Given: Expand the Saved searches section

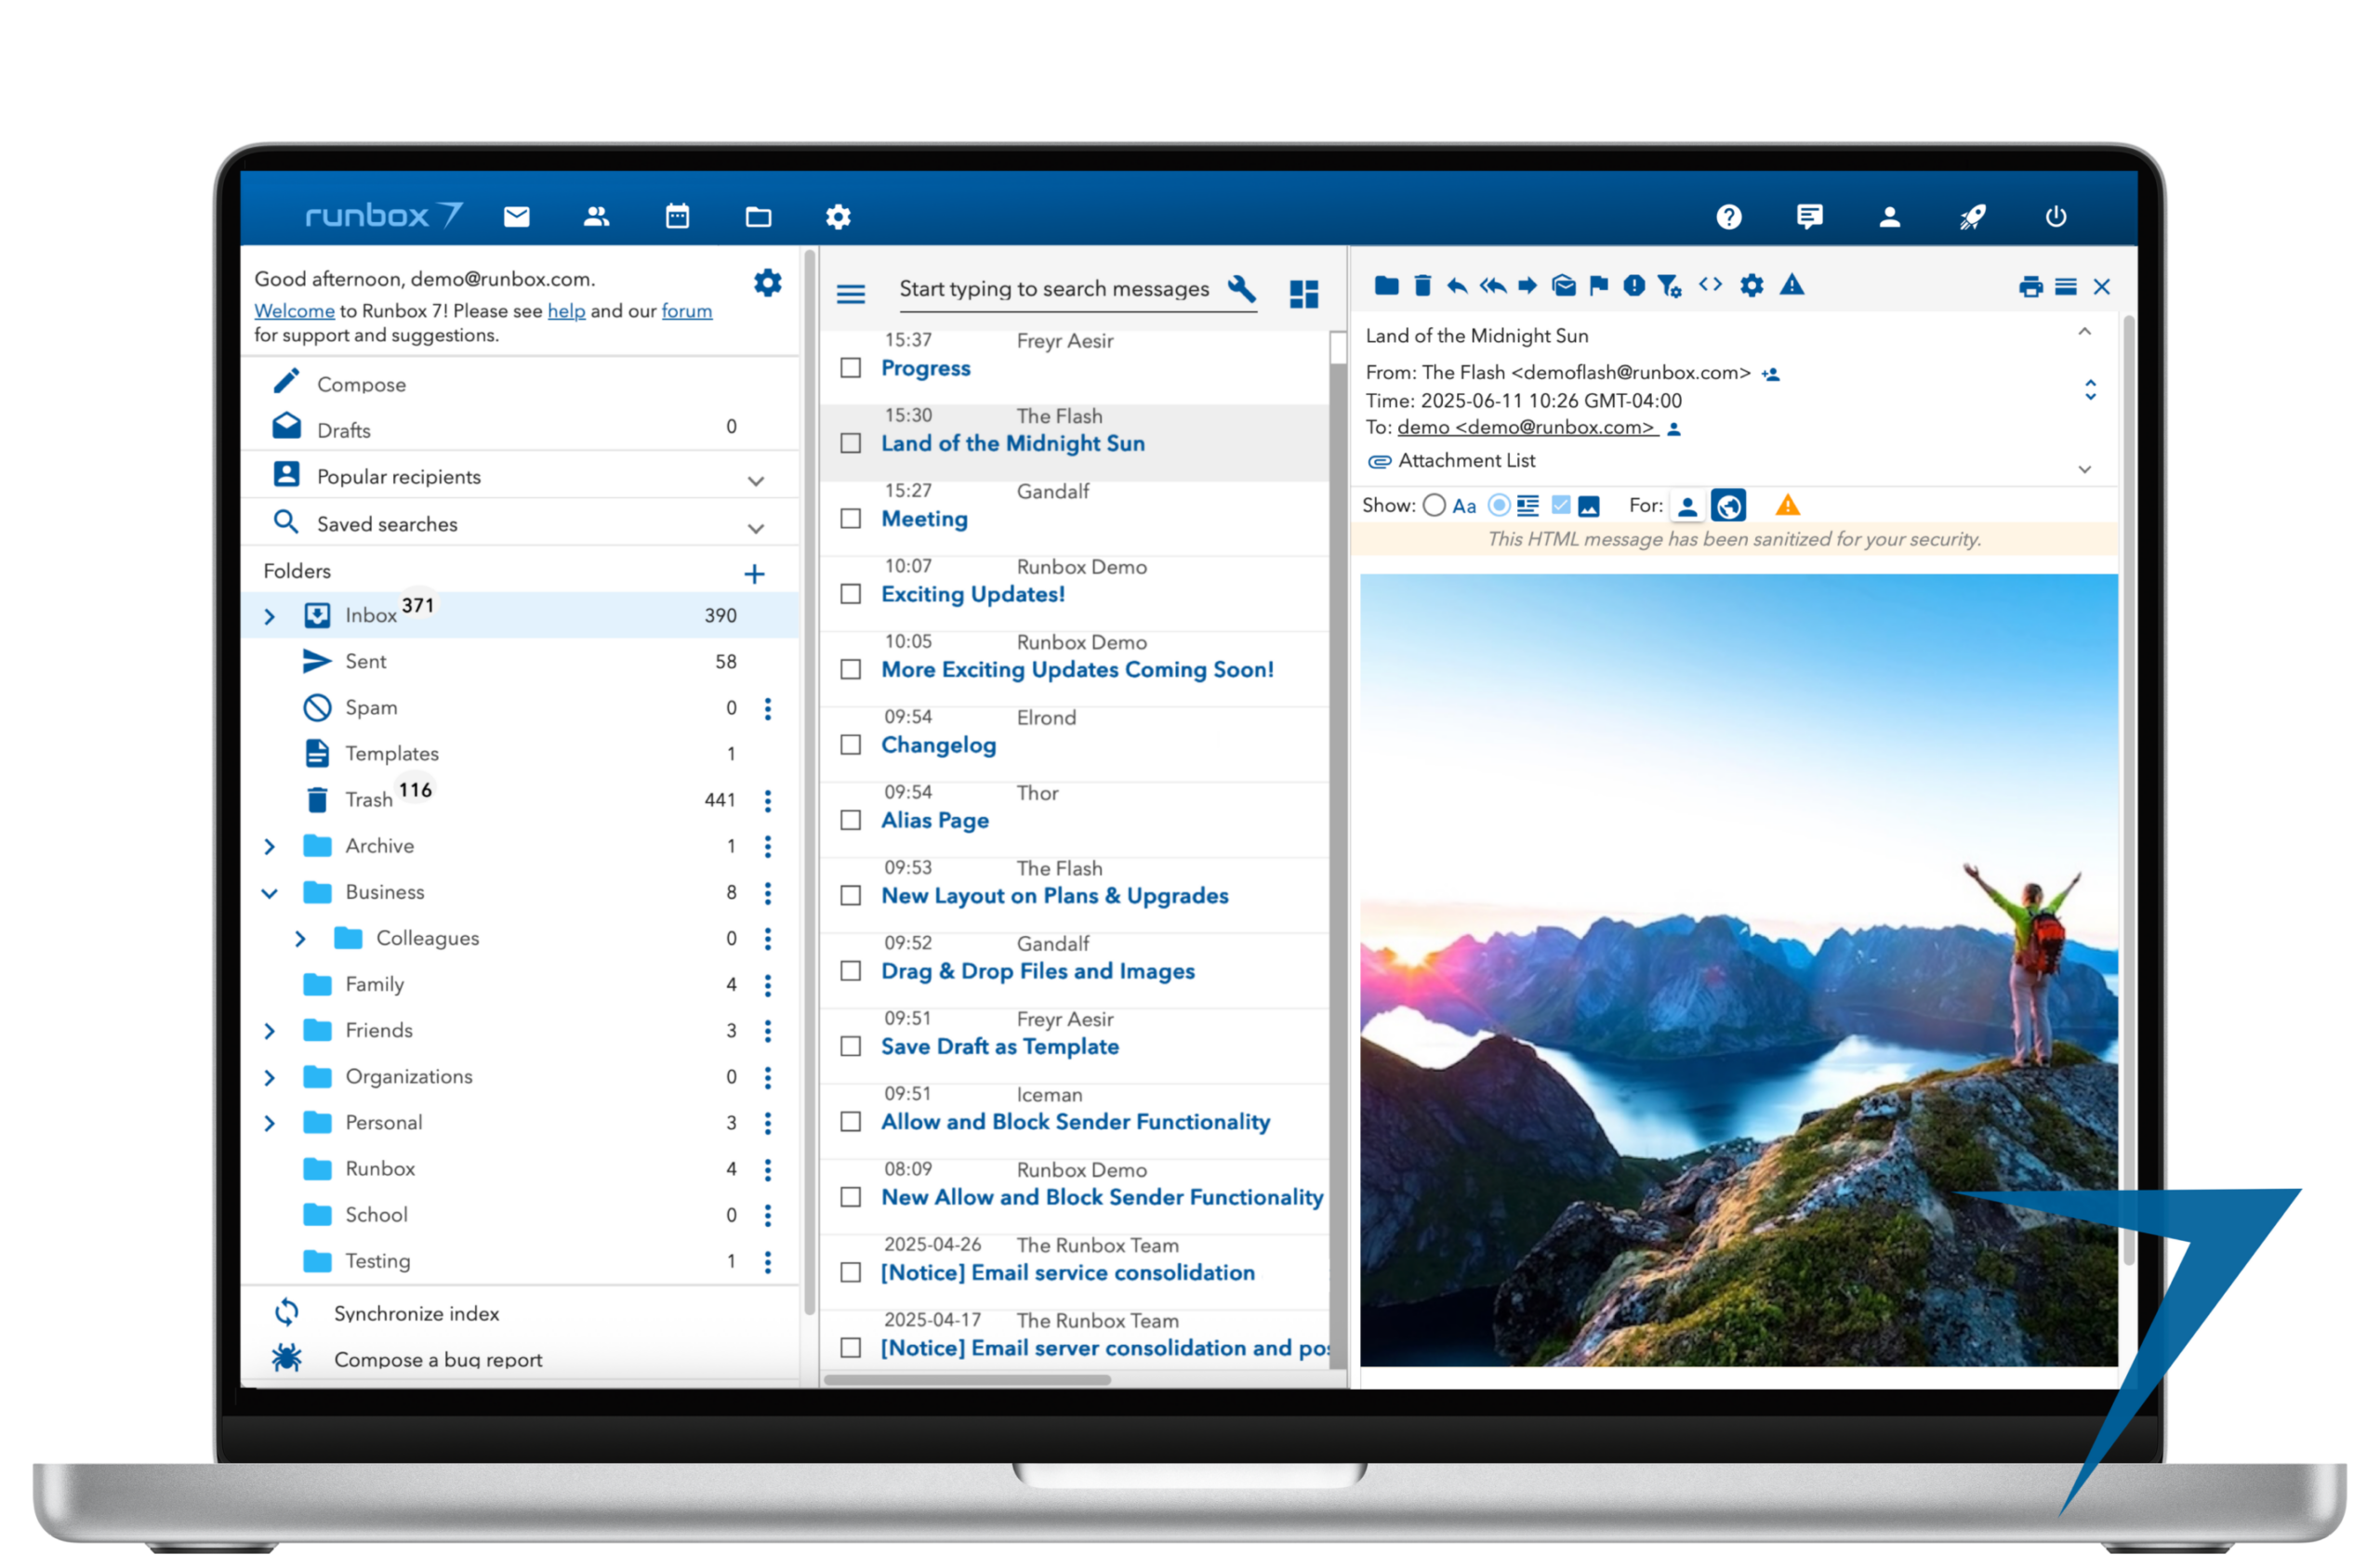Looking at the screenshot, I should pyautogui.click(x=756, y=528).
